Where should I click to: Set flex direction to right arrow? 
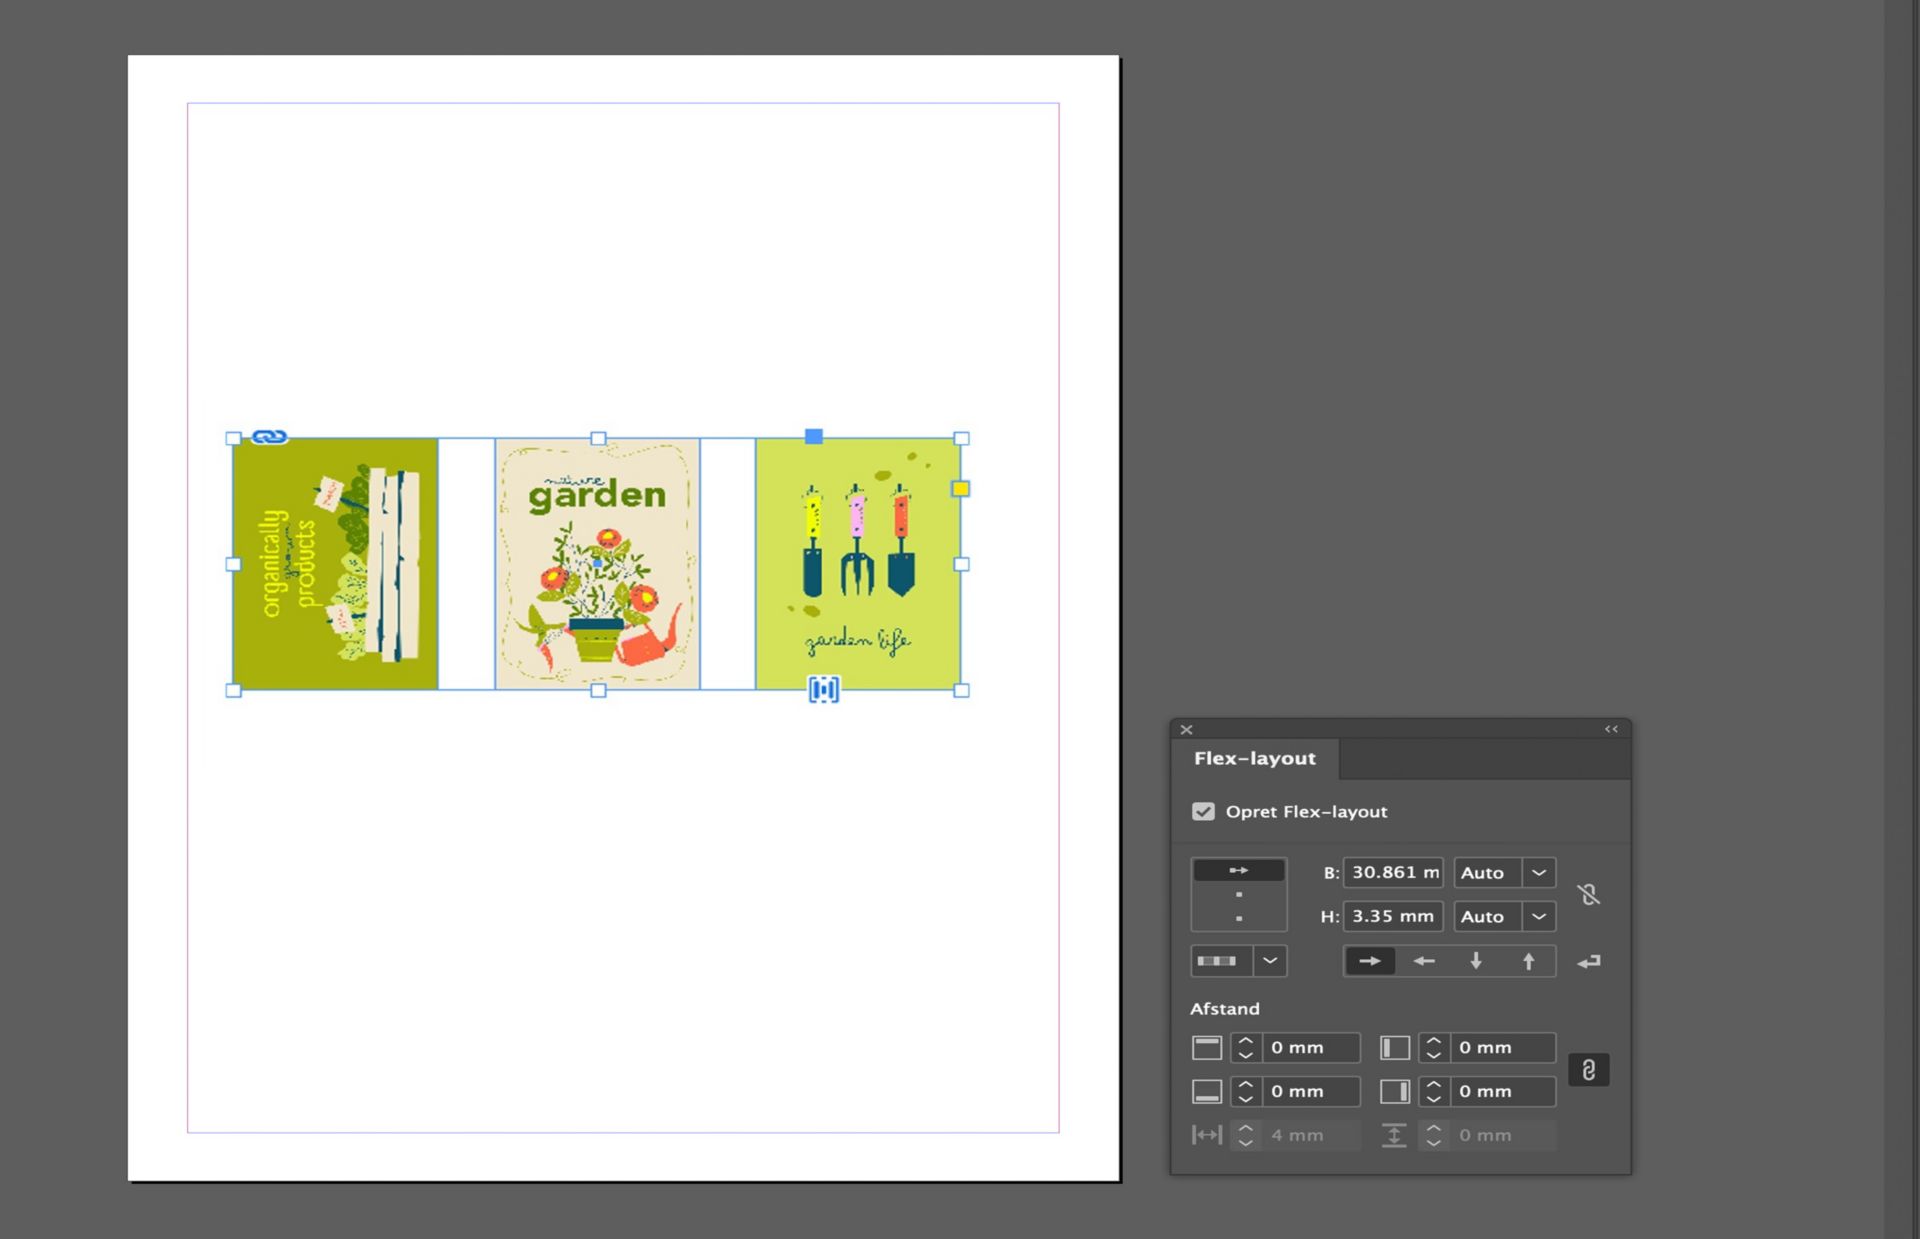tap(1369, 961)
